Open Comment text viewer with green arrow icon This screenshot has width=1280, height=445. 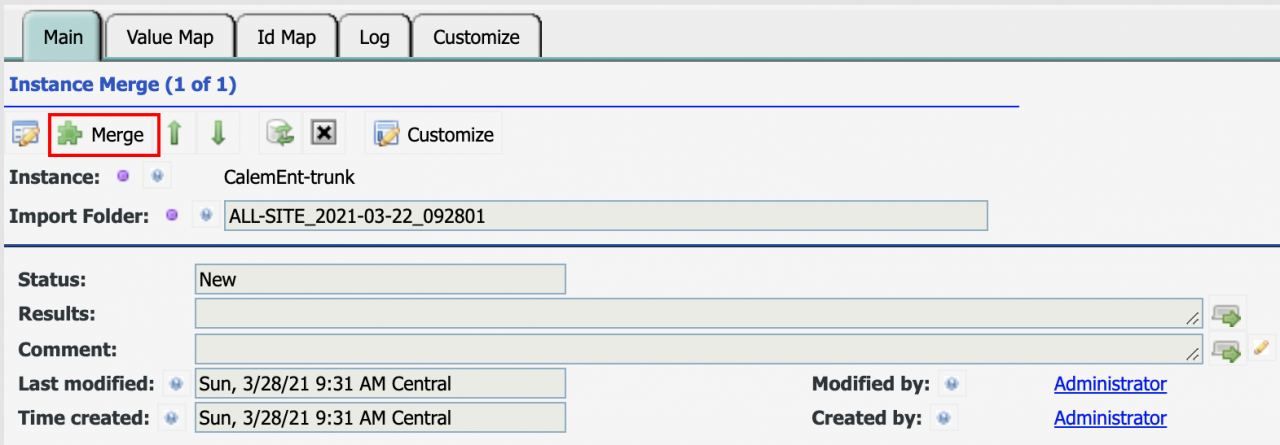(1227, 350)
